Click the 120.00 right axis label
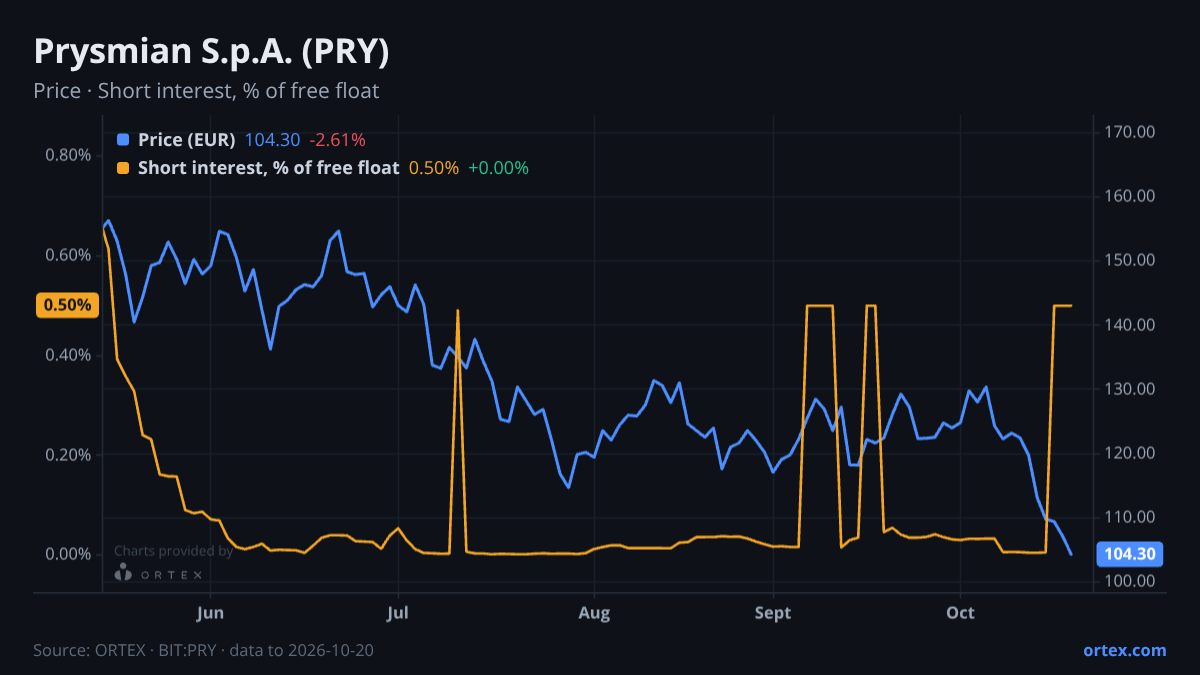 (x=1131, y=453)
